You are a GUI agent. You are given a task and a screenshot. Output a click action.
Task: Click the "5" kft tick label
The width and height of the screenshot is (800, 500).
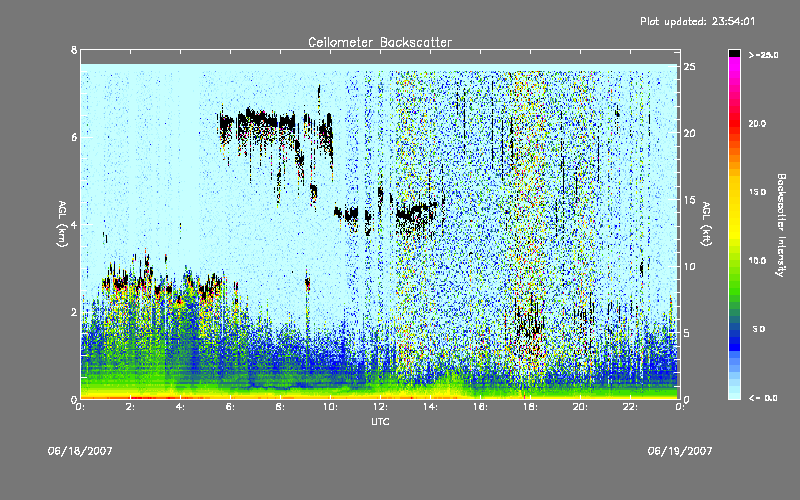tap(687, 333)
